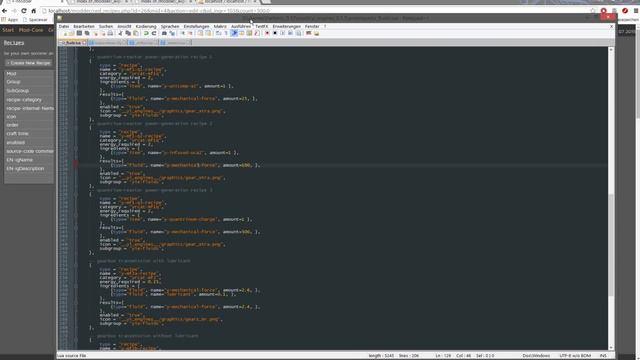This screenshot has width=640, height=360.
Task: Open the Einstellungen menu
Action: 196,27
